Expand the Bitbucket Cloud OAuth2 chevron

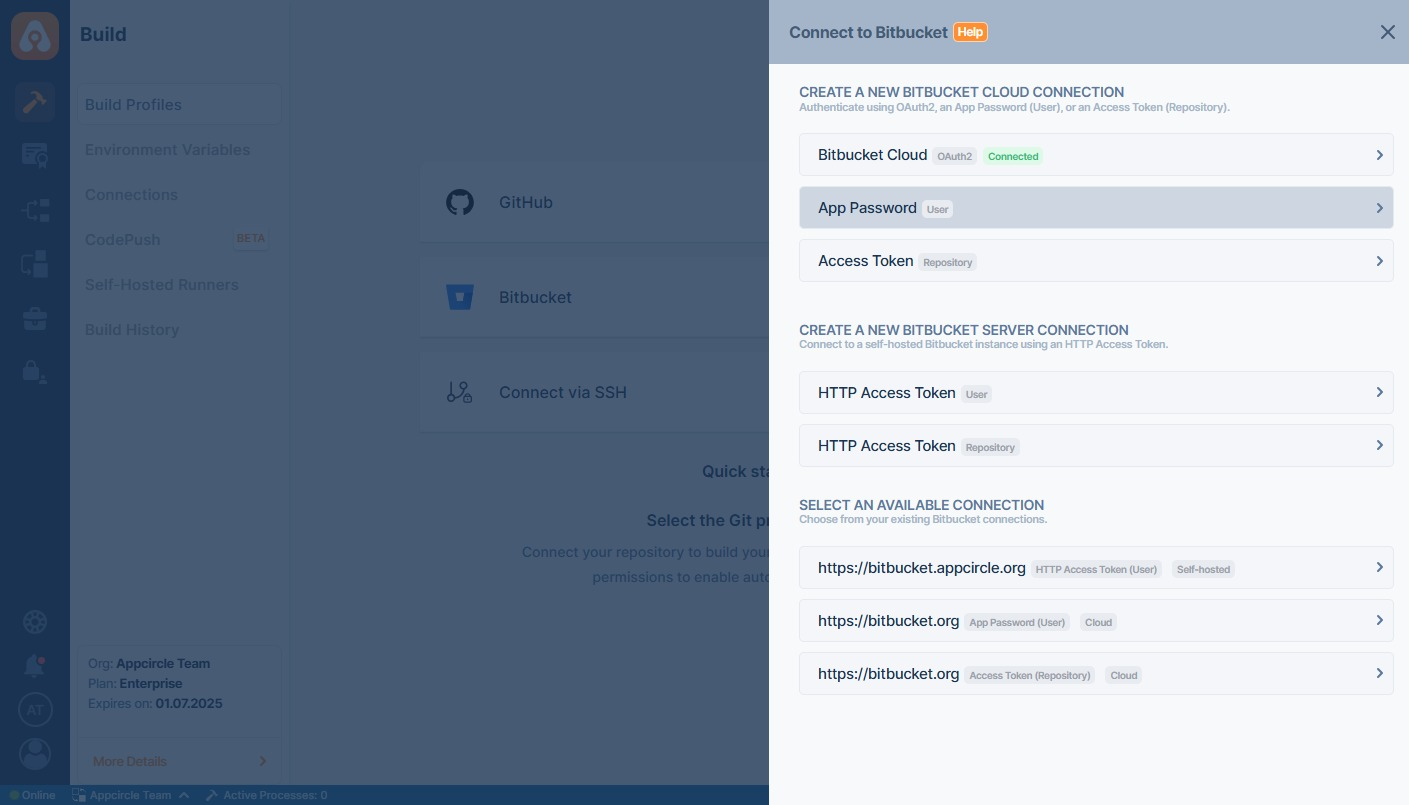(1379, 155)
